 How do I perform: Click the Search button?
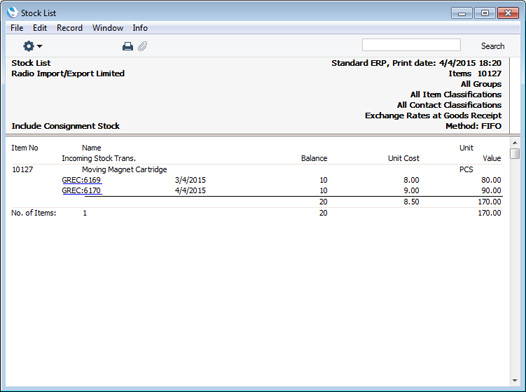coord(492,46)
